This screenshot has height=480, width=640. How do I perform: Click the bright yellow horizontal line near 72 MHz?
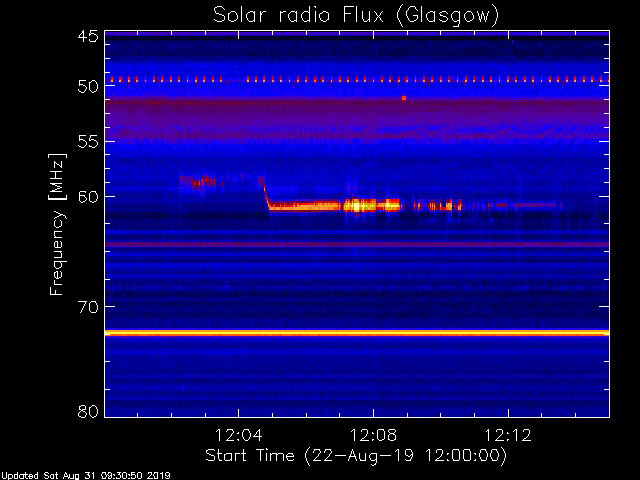pyautogui.click(x=357, y=333)
